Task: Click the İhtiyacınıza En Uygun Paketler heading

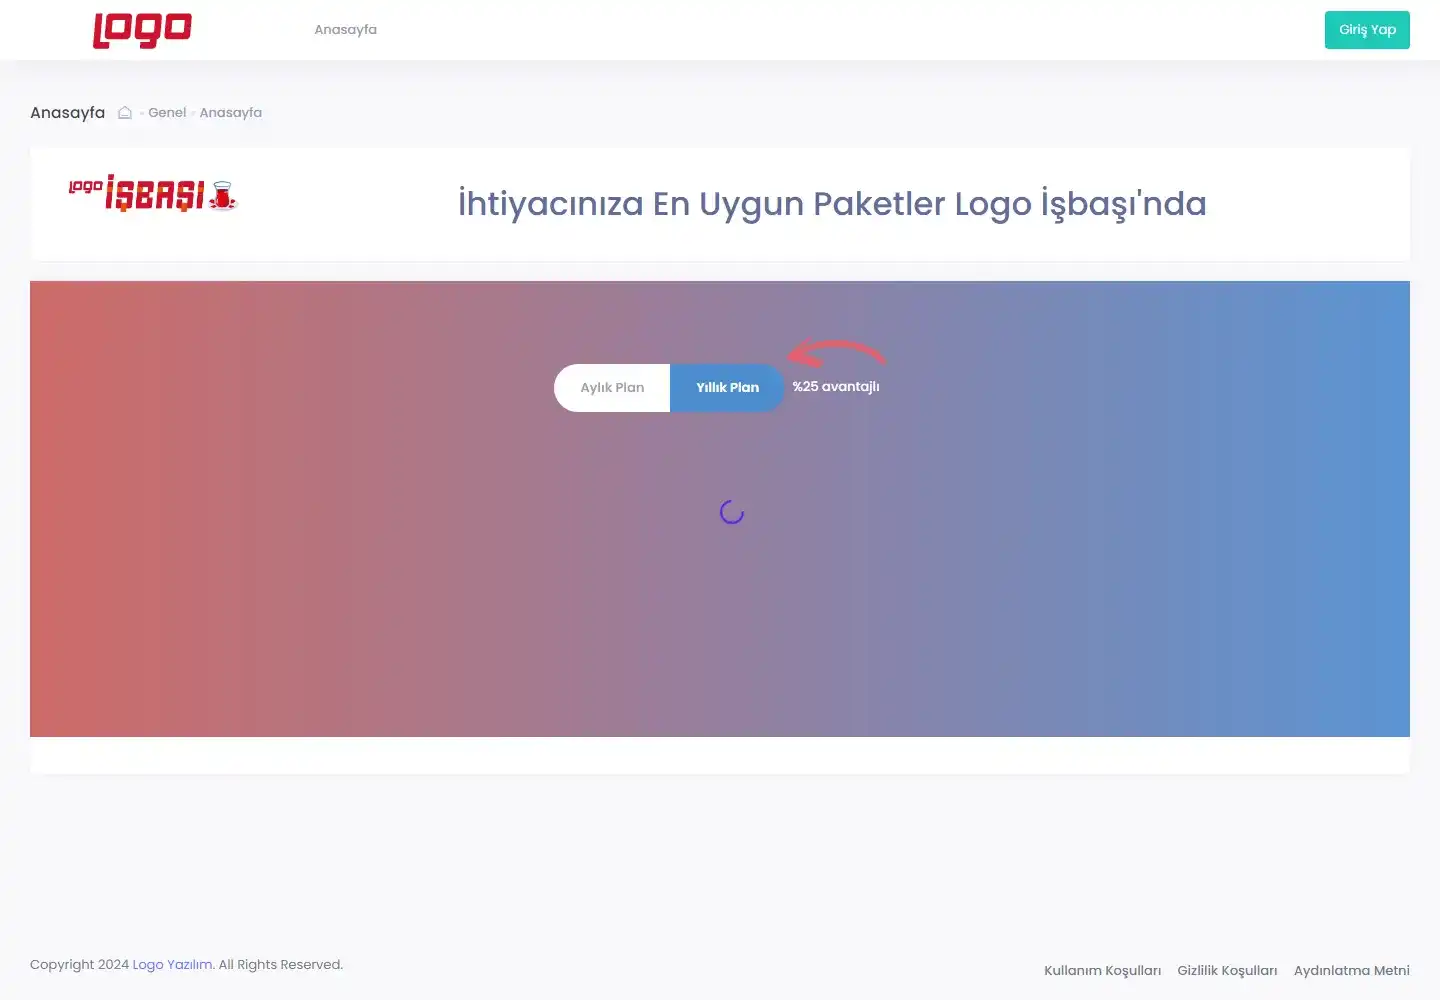Action: pos(832,204)
